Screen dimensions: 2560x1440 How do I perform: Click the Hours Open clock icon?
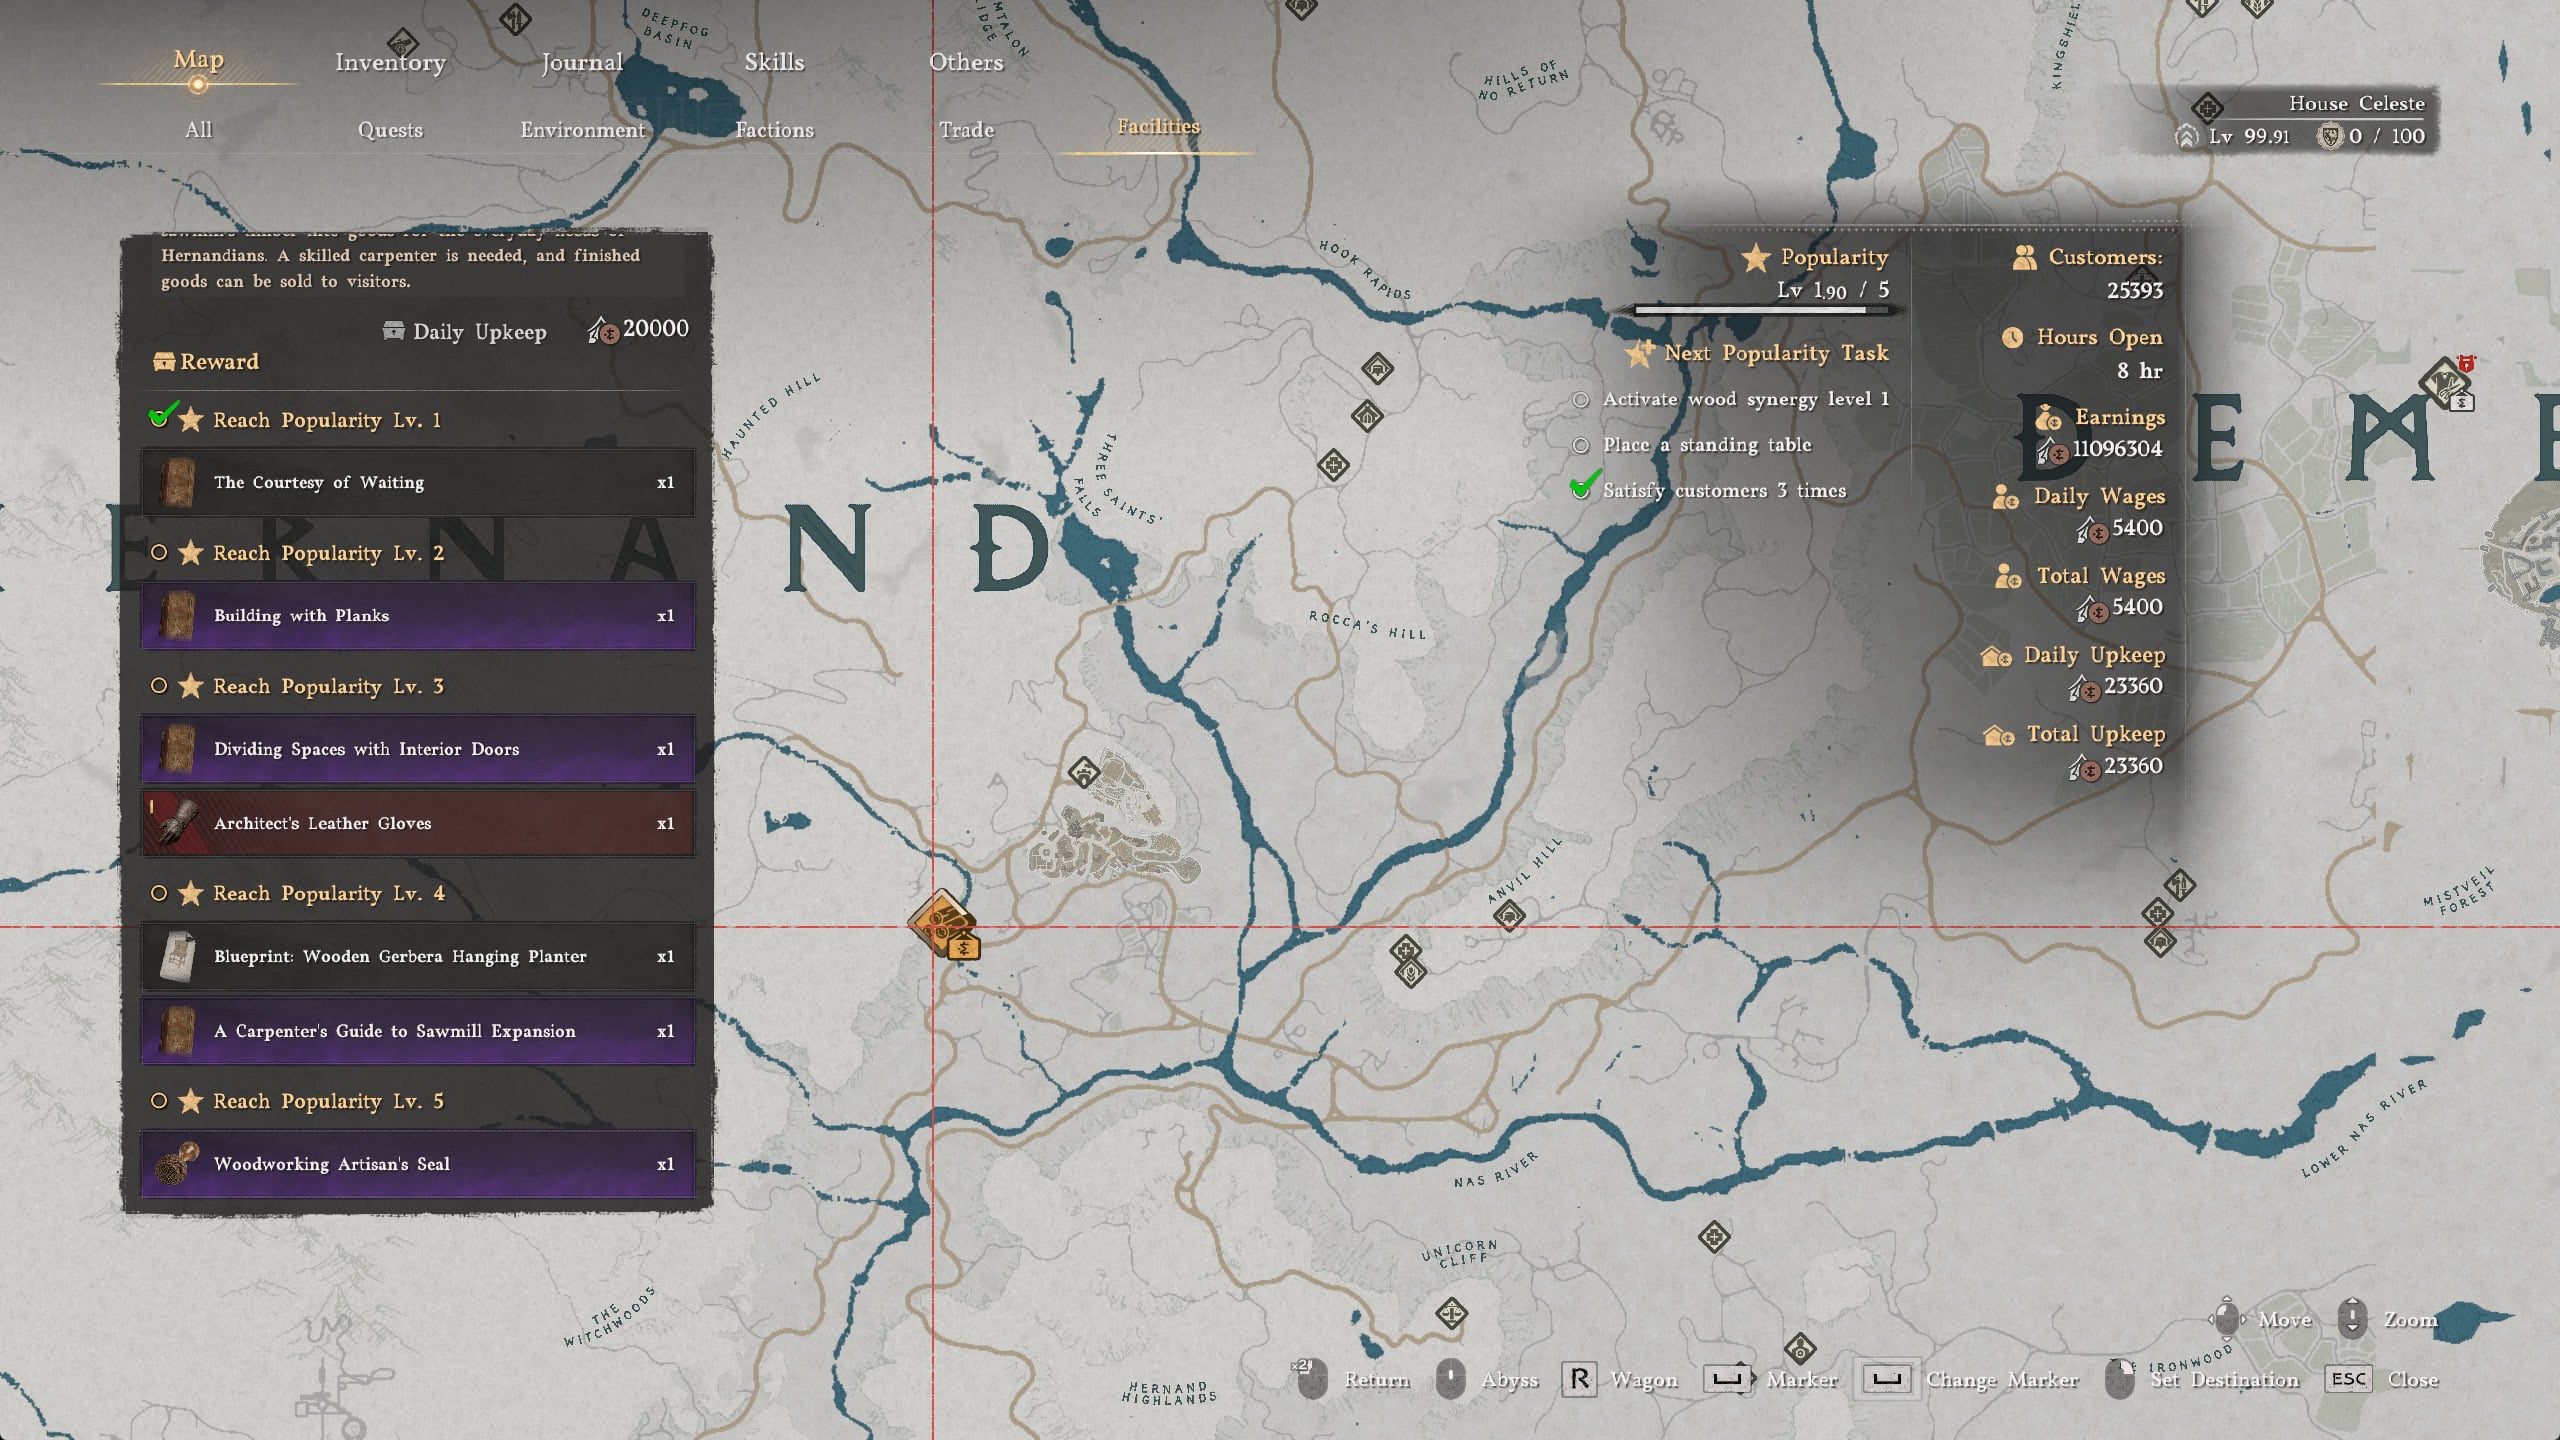[x=2012, y=338]
